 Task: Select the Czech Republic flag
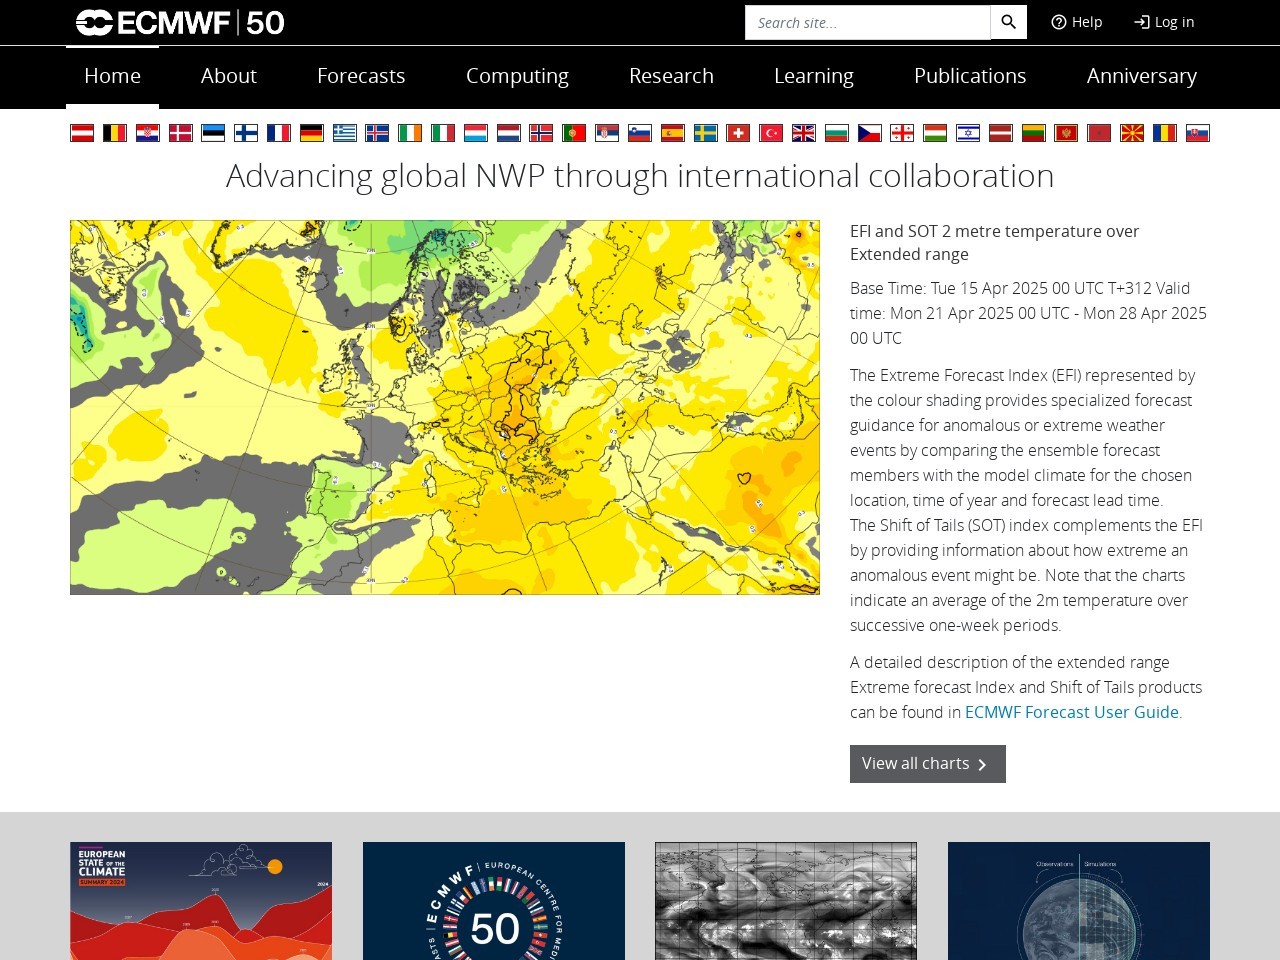(870, 133)
